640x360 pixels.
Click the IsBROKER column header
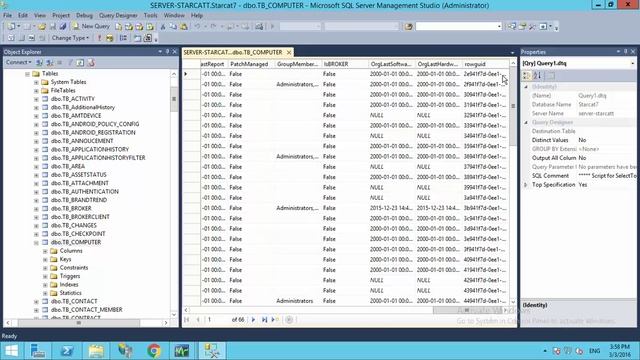pyautogui.click(x=344, y=64)
